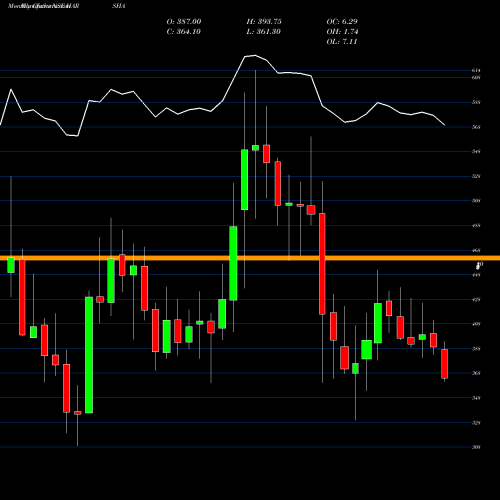Click the 448 price axis label
Image resolution: width=500 pixels, height=500 pixels.
click(476, 275)
